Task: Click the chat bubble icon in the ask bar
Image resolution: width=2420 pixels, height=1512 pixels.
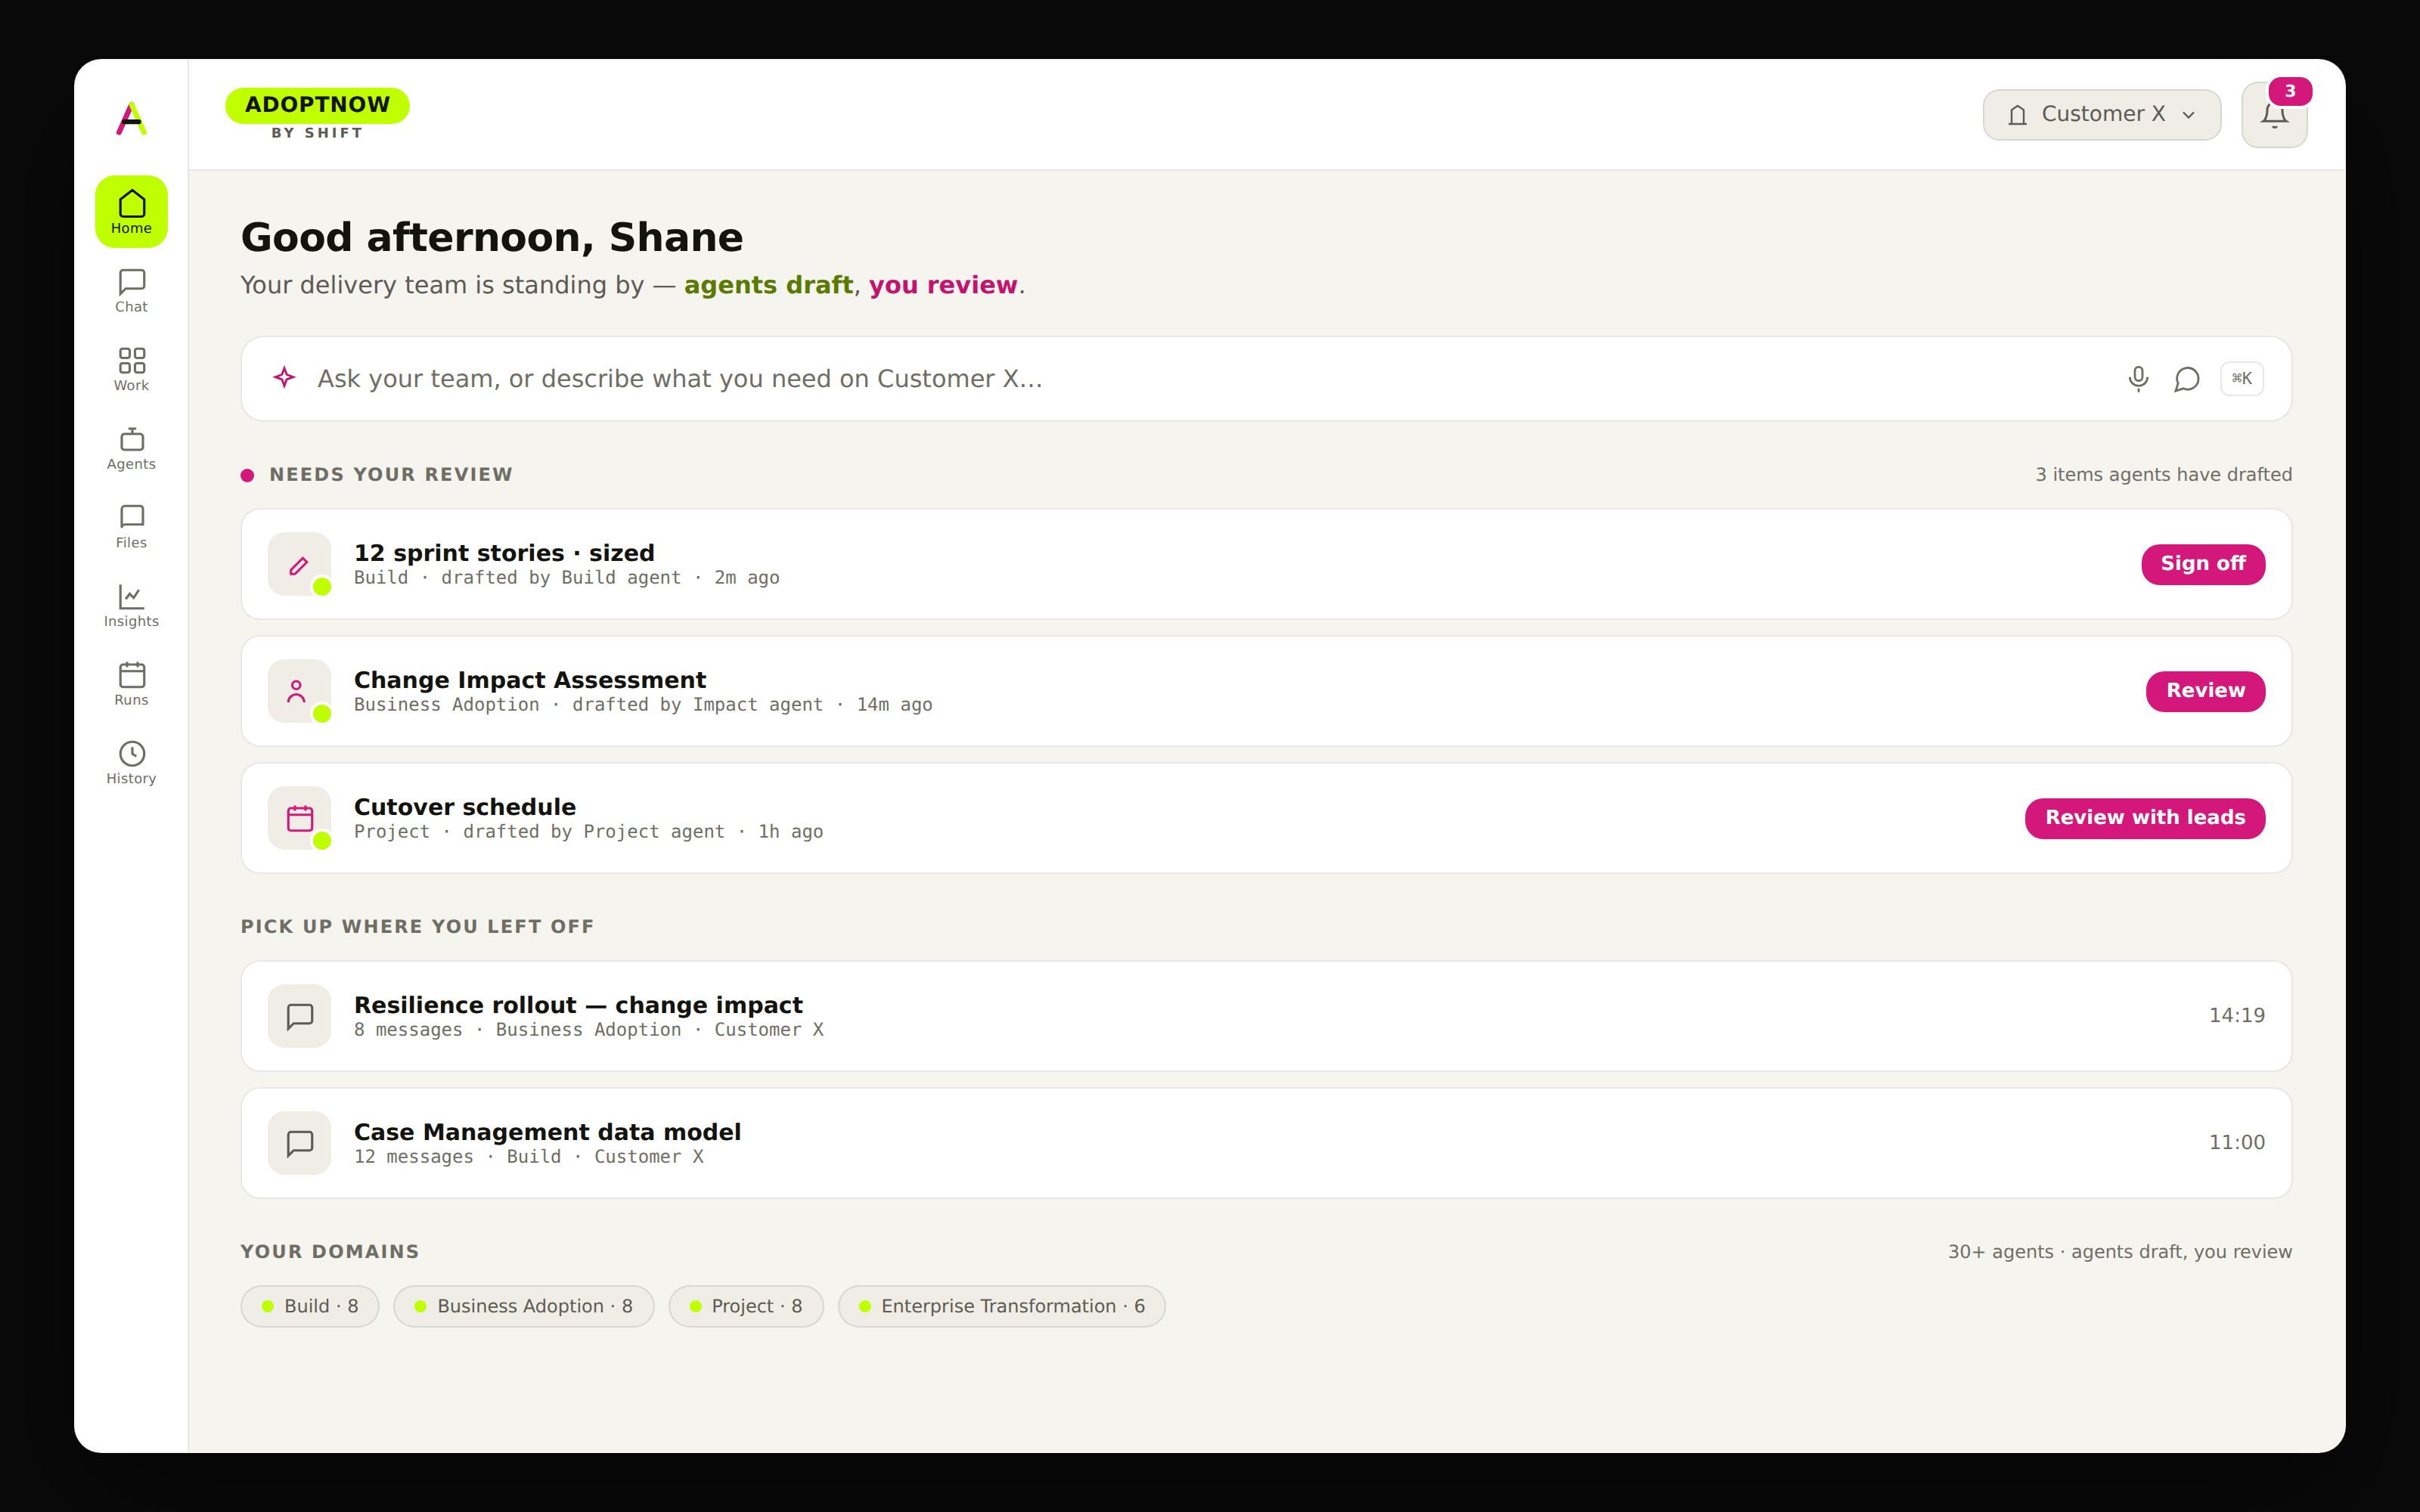Action: point(2187,379)
